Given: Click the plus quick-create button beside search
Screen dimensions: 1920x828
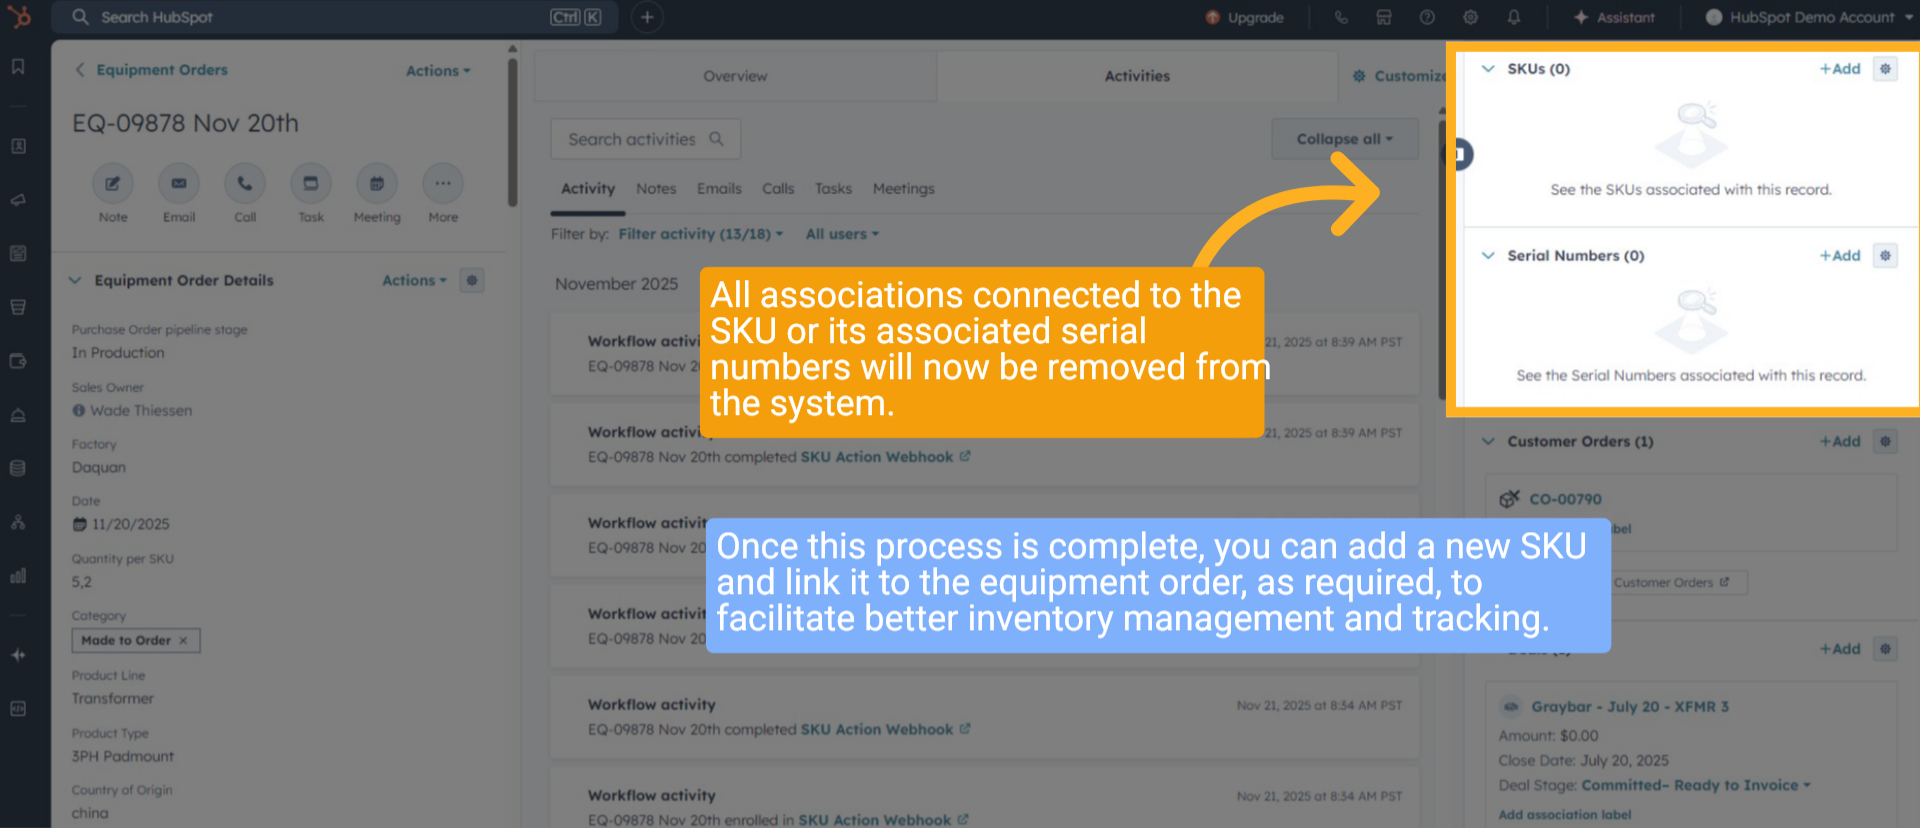Looking at the screenshot, I should (647, 17).
